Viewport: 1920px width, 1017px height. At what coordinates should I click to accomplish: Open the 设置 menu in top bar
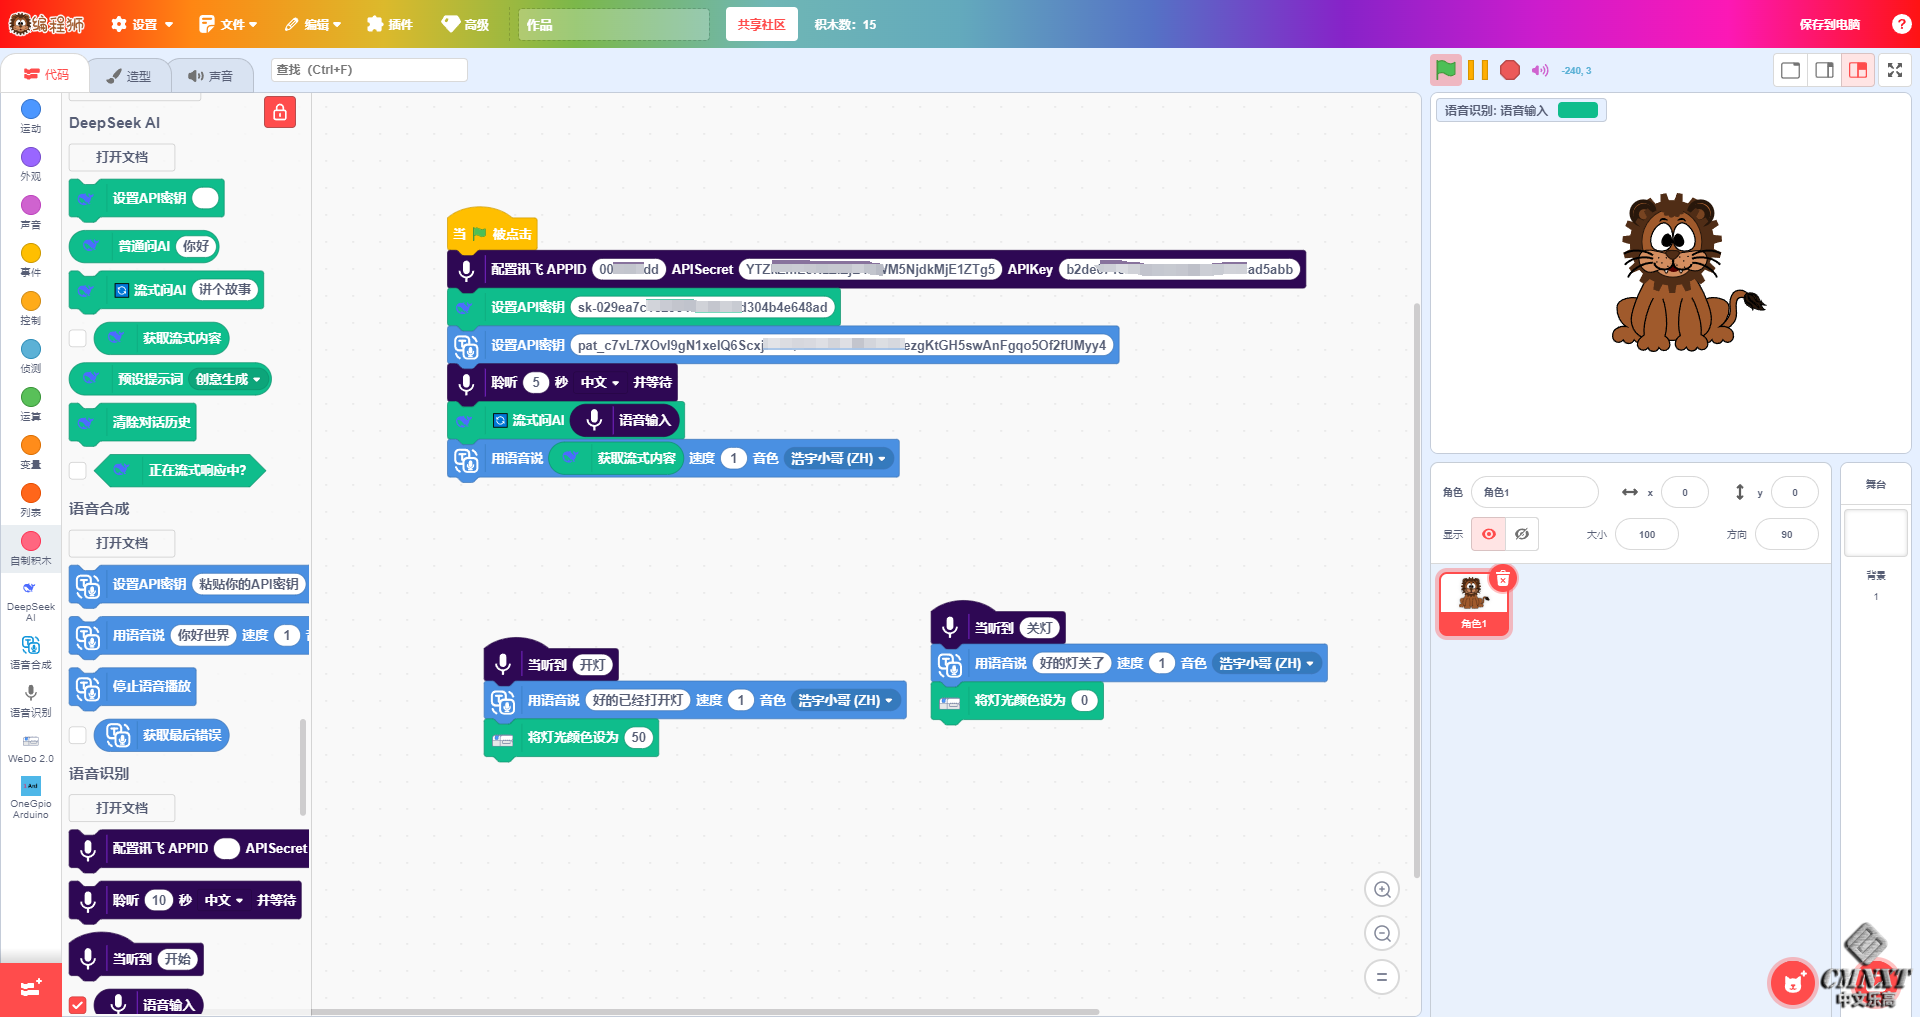142,24
